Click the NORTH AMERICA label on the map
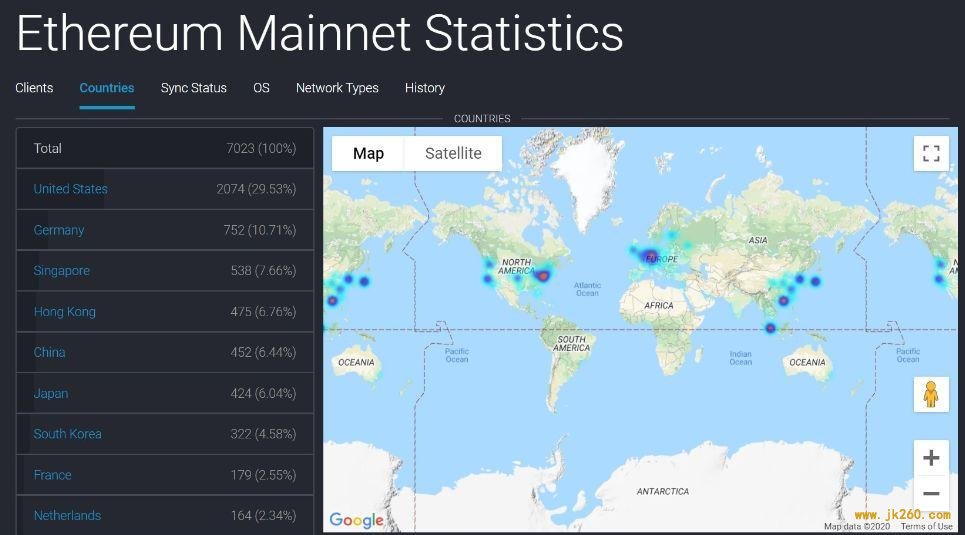965x535 pixels. tap(516, 267)
